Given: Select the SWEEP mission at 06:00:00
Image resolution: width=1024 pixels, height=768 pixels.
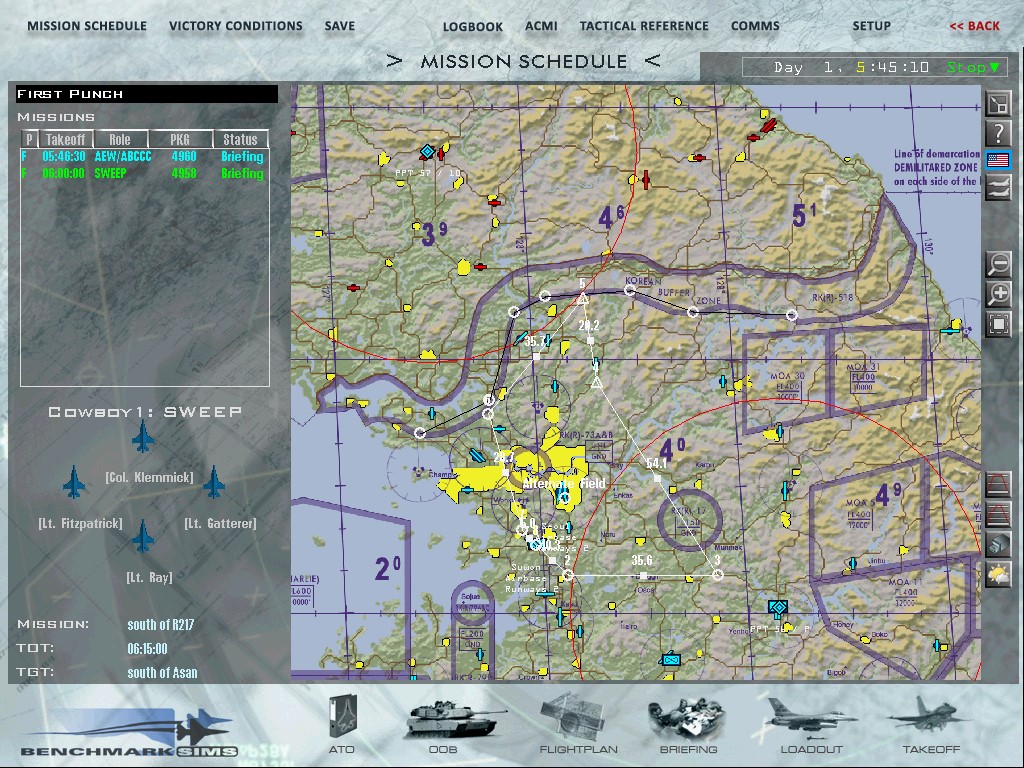Looking at the screenshot, I should (x=143, y=174).
